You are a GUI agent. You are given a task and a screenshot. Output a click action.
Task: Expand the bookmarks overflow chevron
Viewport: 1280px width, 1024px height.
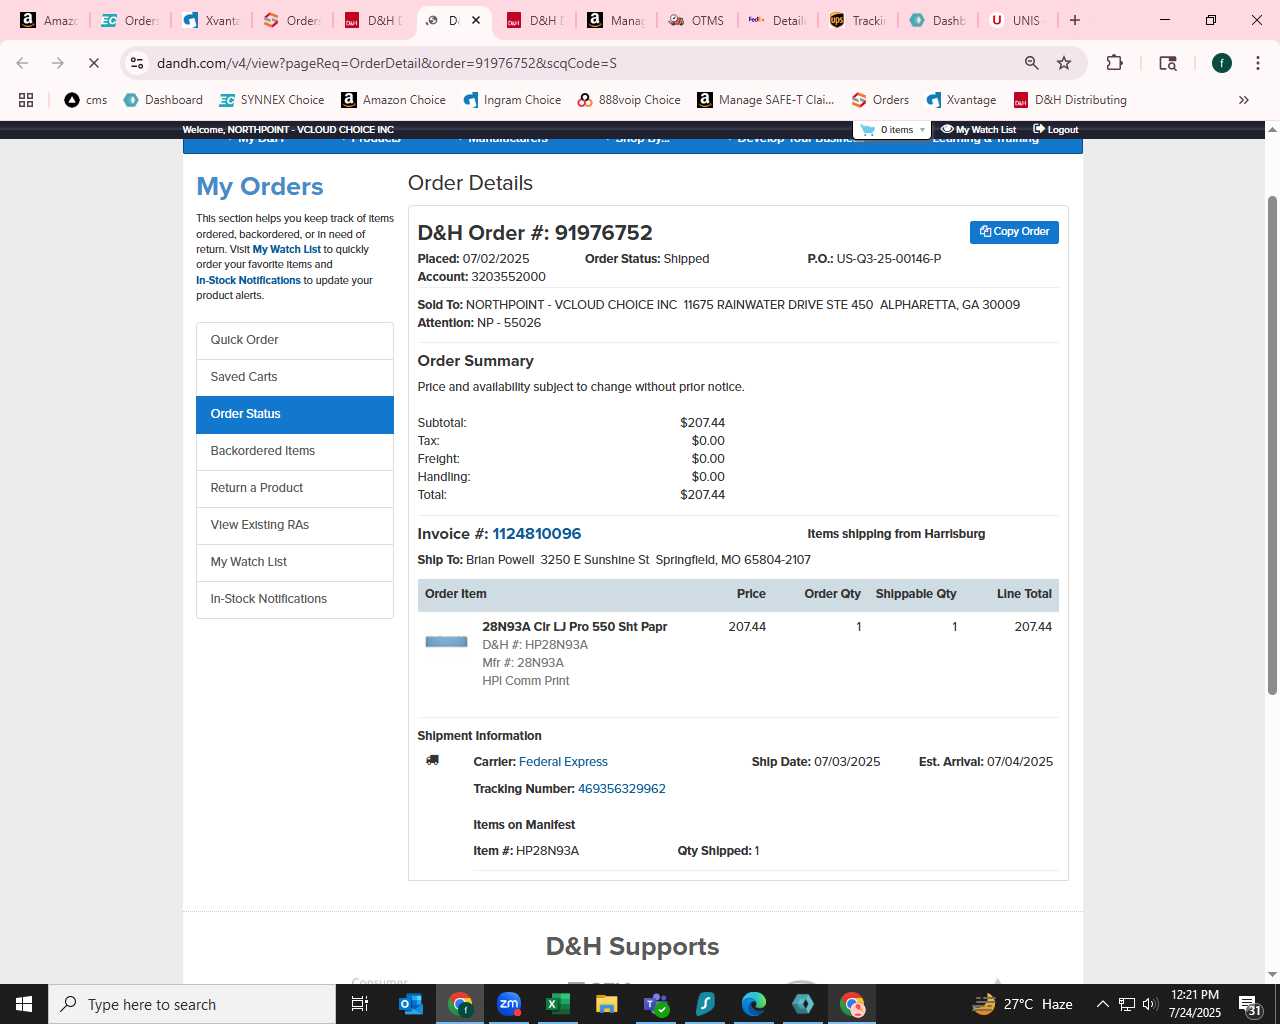pos(1244,100)
